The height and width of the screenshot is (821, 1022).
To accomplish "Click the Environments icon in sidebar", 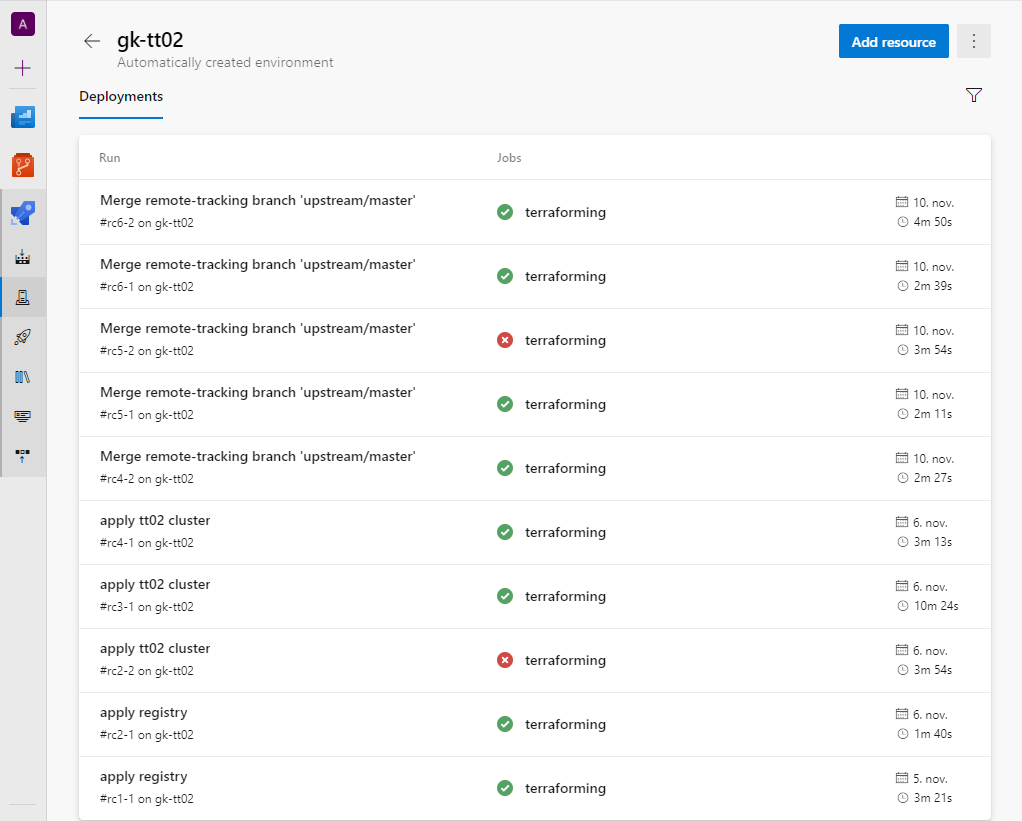I will coord(23,297).
